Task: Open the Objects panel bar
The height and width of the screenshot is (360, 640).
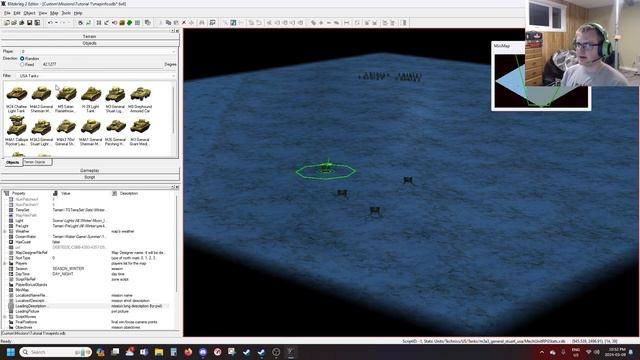Action: [89, 43]
